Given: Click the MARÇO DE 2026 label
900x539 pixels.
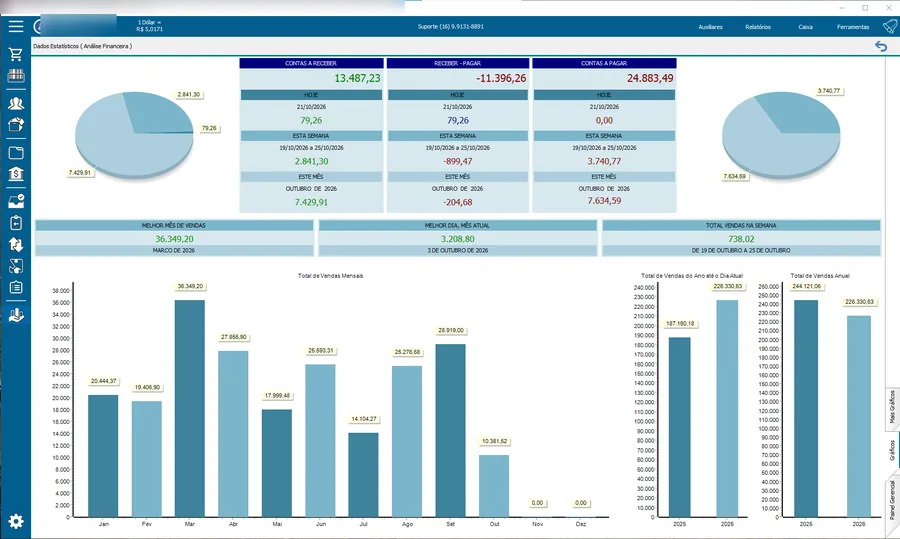Looking at the screenshot, I should pyautogui.click(x=174, y=251).
